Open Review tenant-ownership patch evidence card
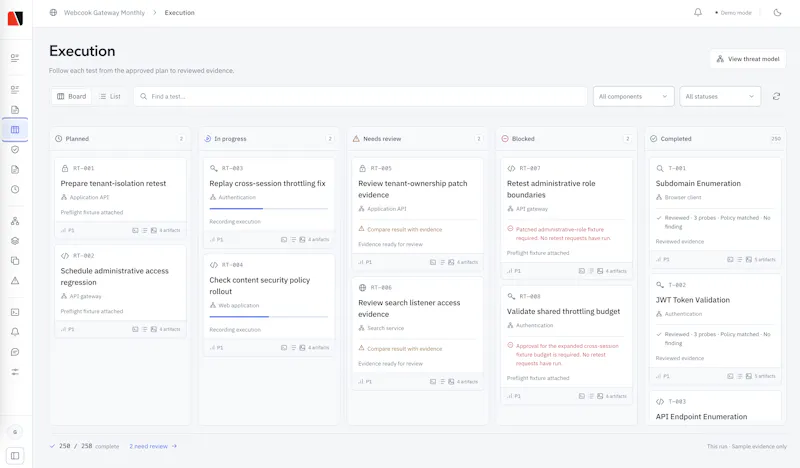800x468 pixels. pos(418,214)
